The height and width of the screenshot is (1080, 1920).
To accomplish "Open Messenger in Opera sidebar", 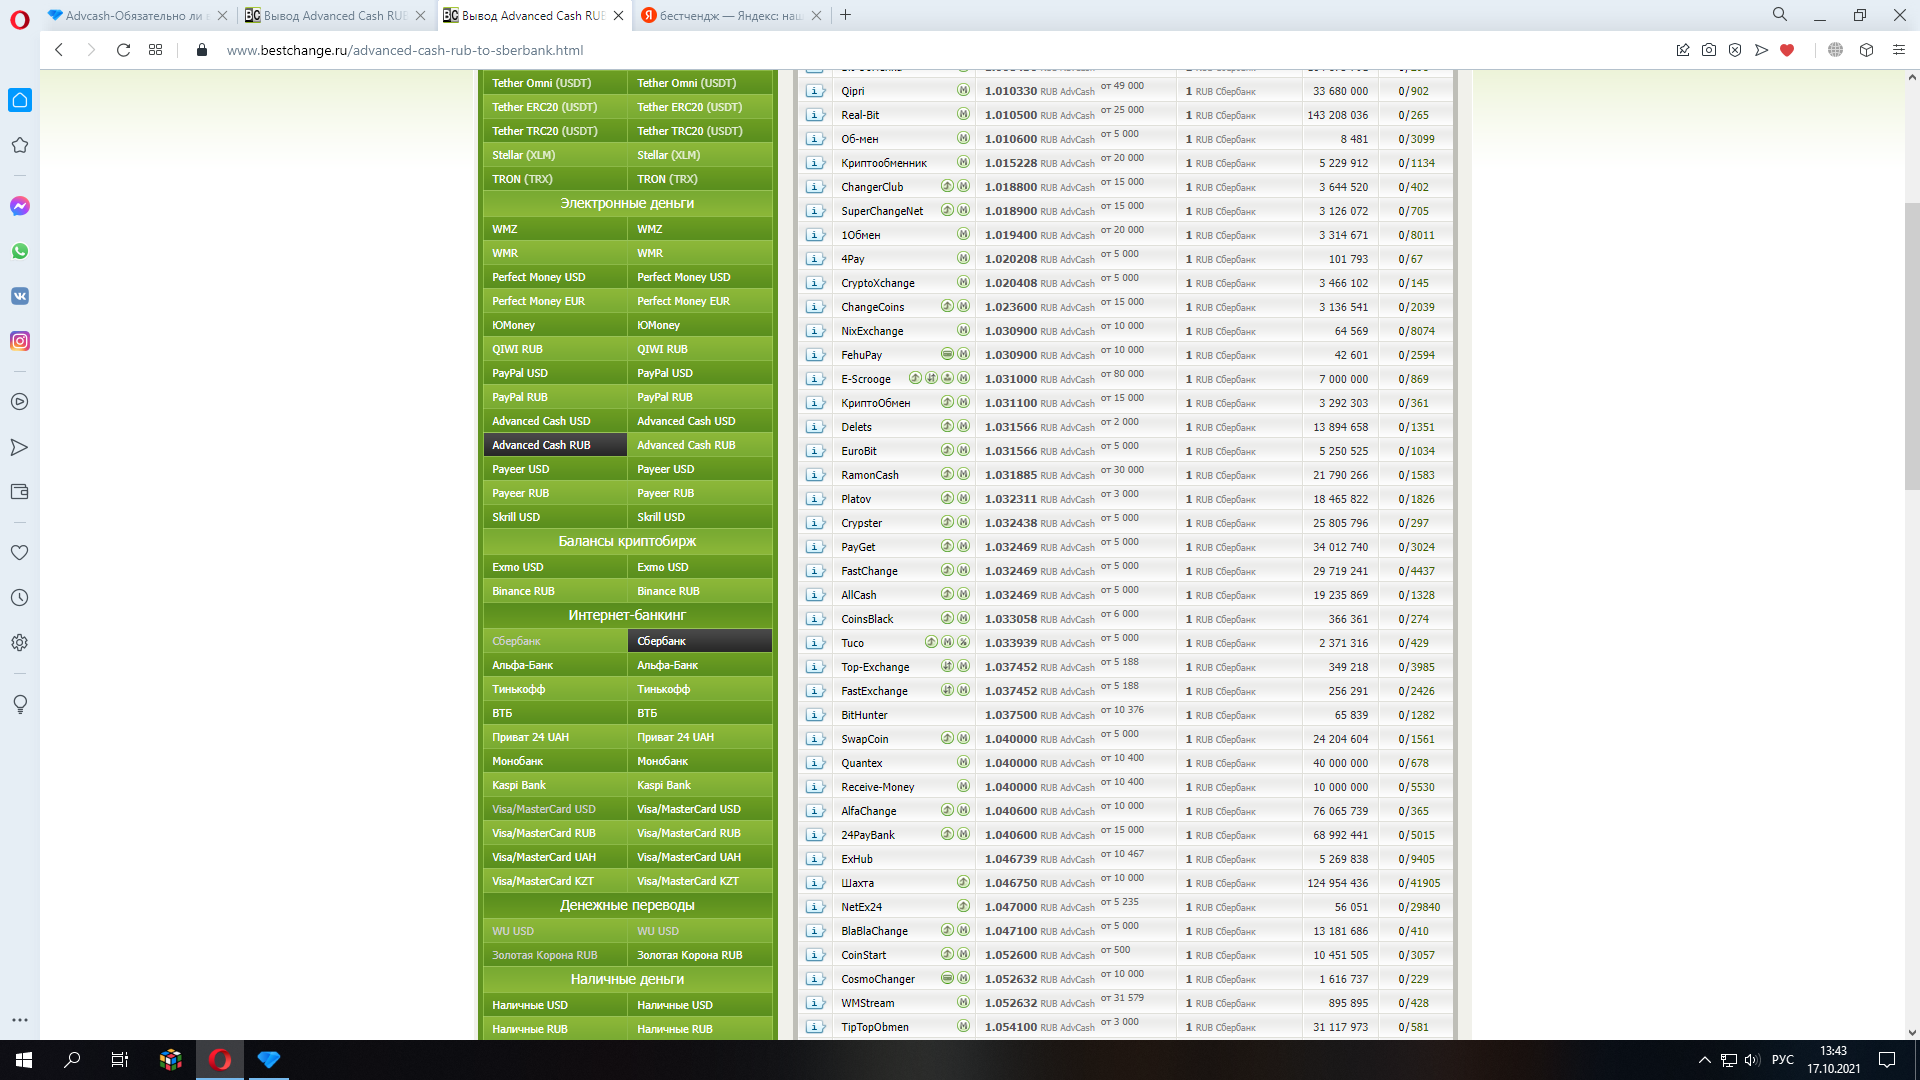I will pos(20,206).
